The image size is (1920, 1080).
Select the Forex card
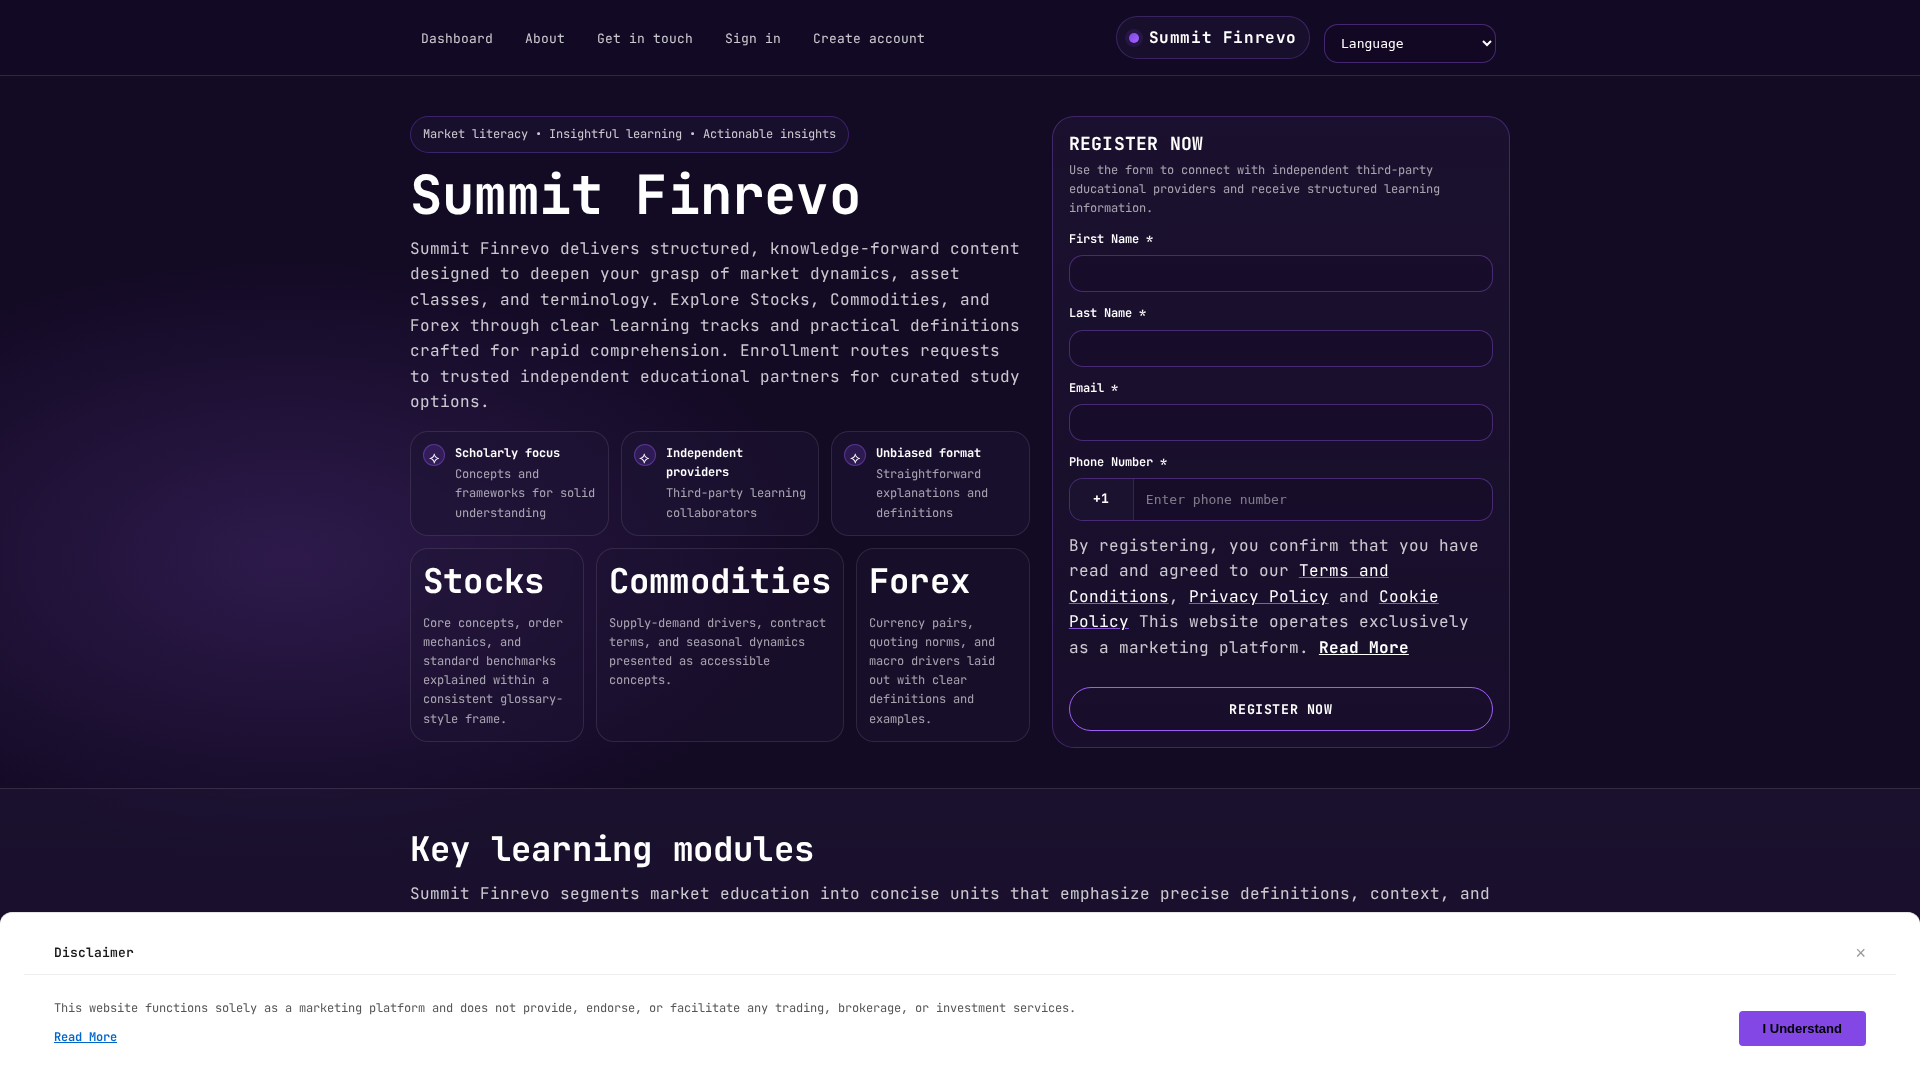(943, 645)
